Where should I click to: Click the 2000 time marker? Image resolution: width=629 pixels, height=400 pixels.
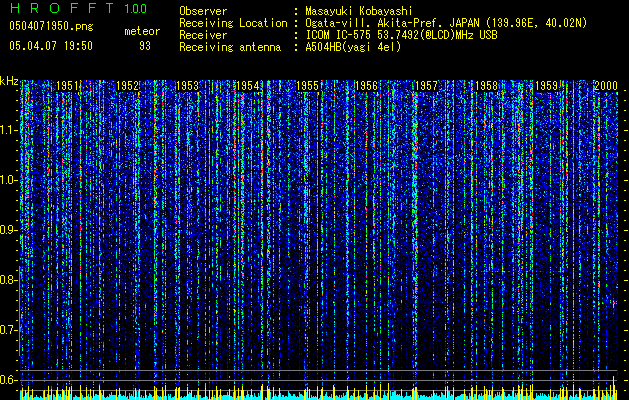coord(606,86)
